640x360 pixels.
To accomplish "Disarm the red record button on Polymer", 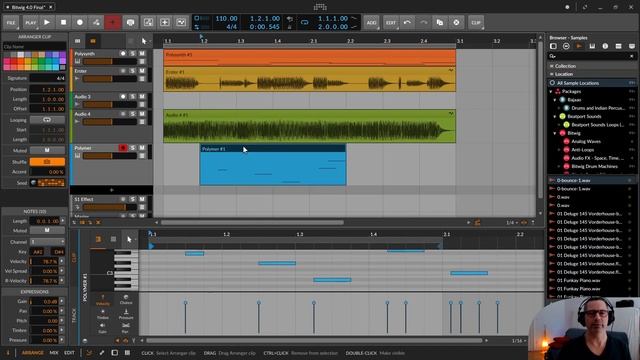I will (x=123, y=148).
